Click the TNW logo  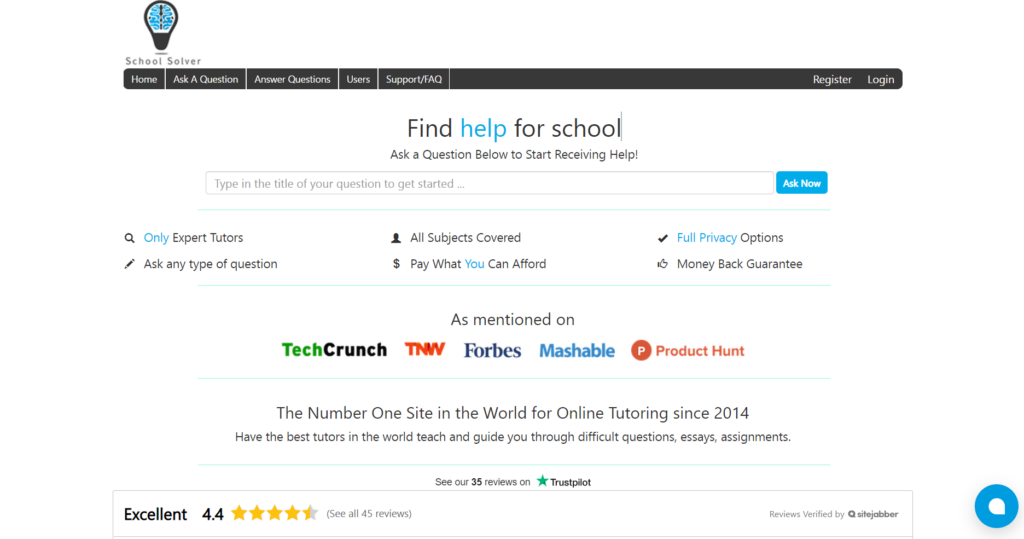tap(424, 349)
